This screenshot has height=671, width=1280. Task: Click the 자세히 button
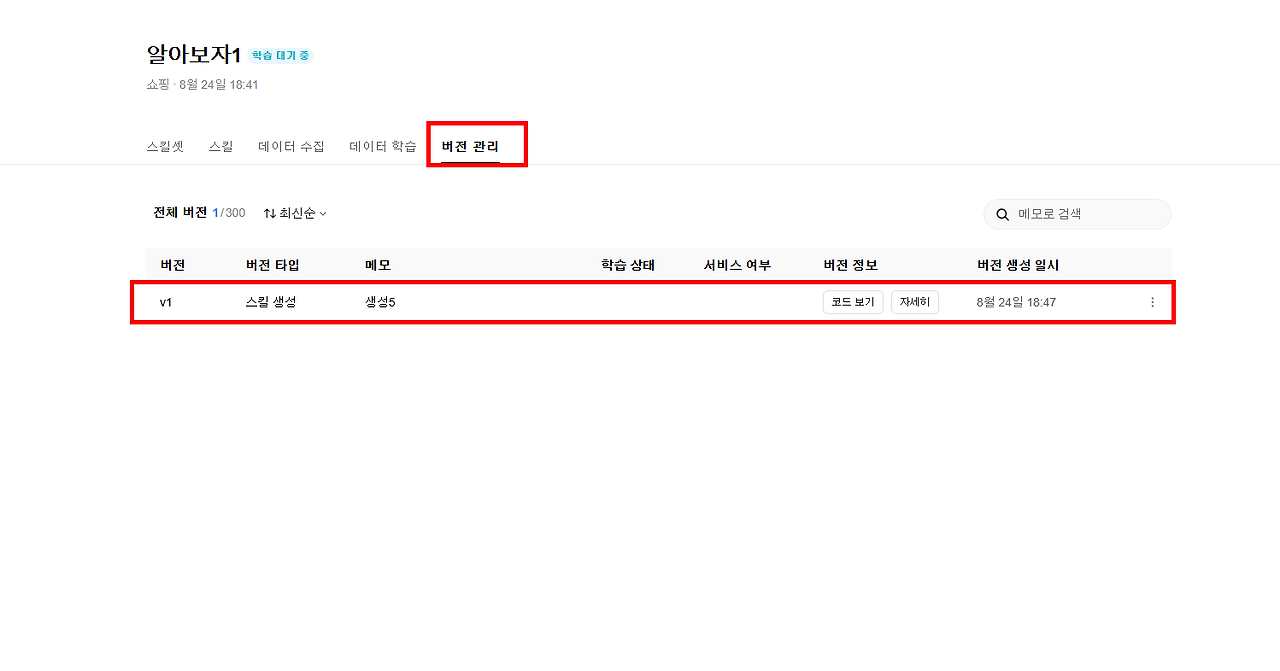tap(914, 301)
